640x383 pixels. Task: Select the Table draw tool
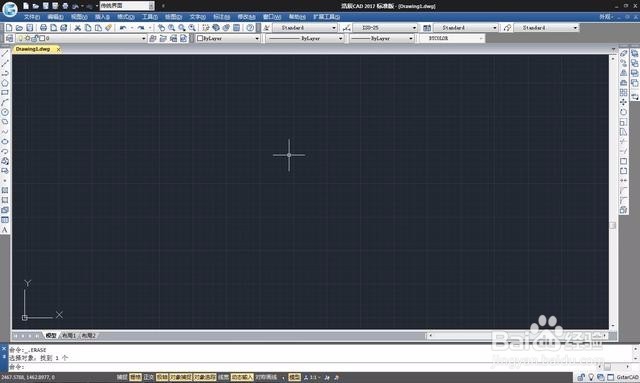(x=5, y=220)
